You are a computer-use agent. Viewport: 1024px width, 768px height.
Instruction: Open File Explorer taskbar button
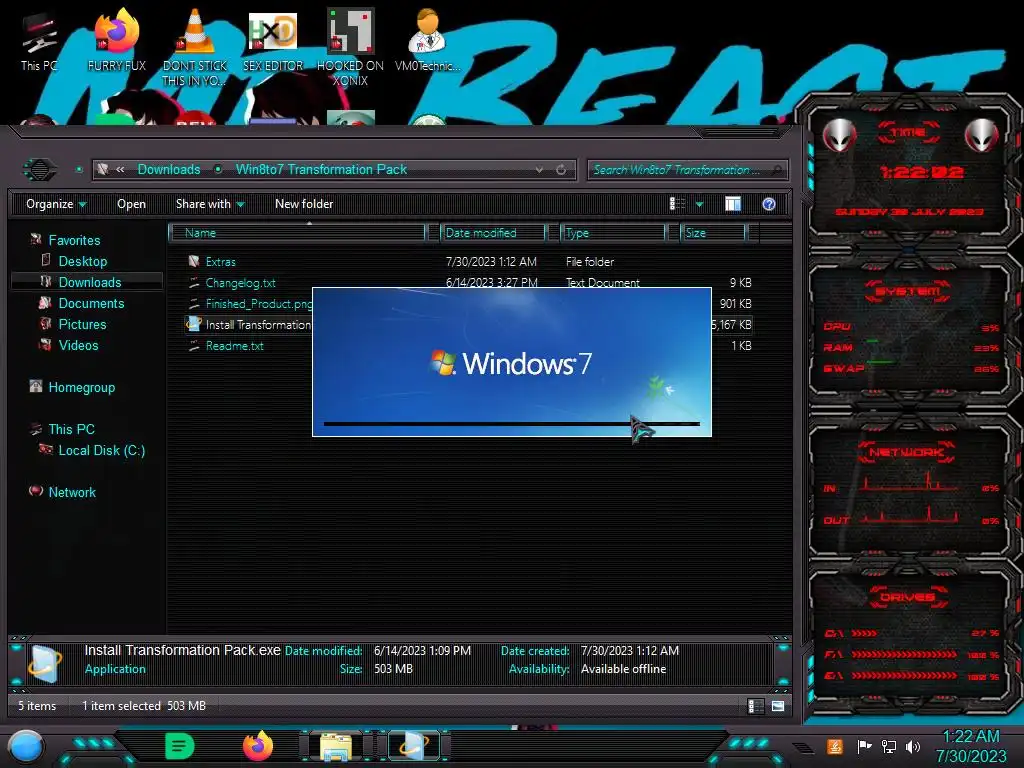click(x=336, y=746)
